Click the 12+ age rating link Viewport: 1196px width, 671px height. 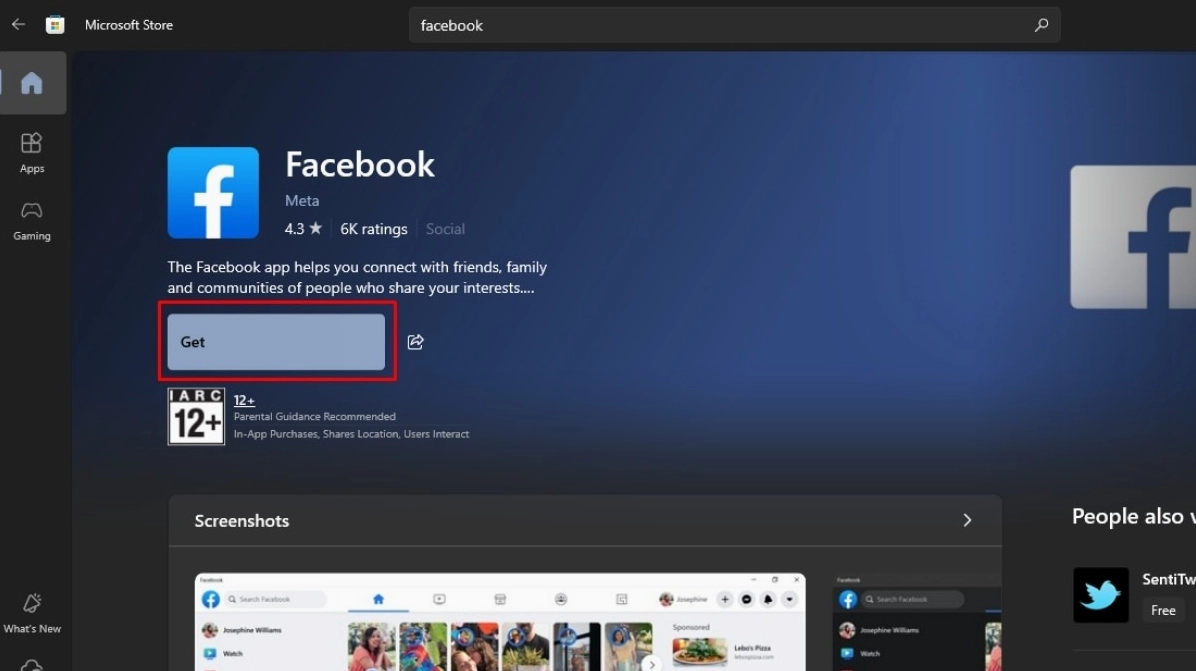pyautogui.click(x=244, y=400)
